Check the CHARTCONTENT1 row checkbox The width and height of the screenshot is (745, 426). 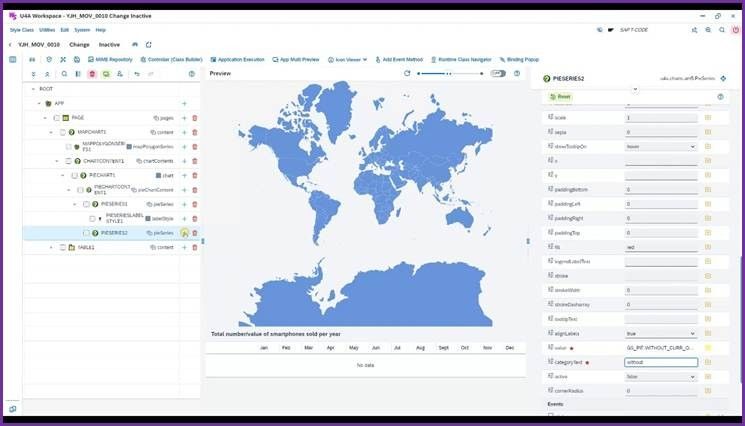pos(68,161)
